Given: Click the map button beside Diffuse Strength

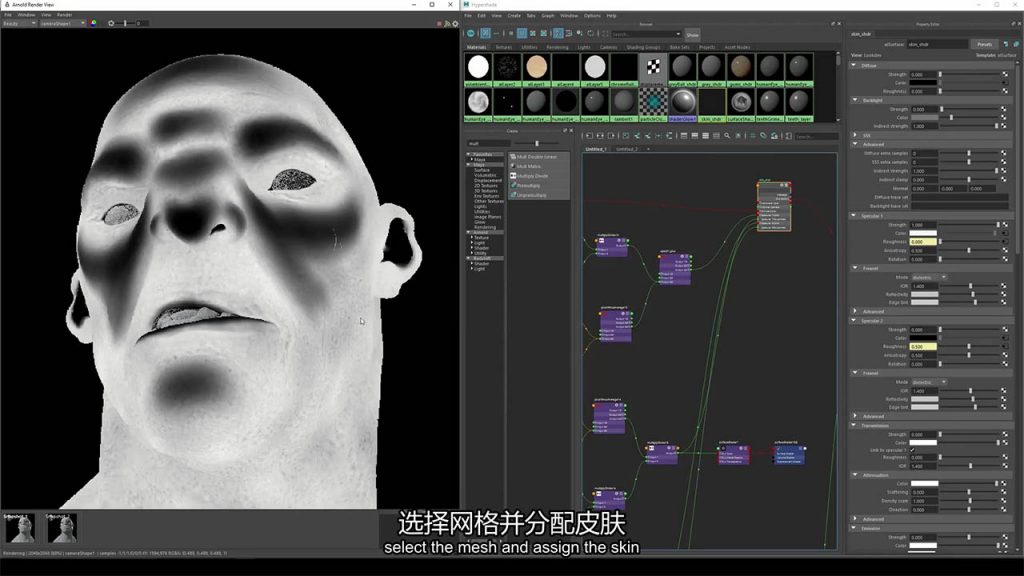Looking at the screenshot, I should pyautogui.click(x=1003, y=75).
